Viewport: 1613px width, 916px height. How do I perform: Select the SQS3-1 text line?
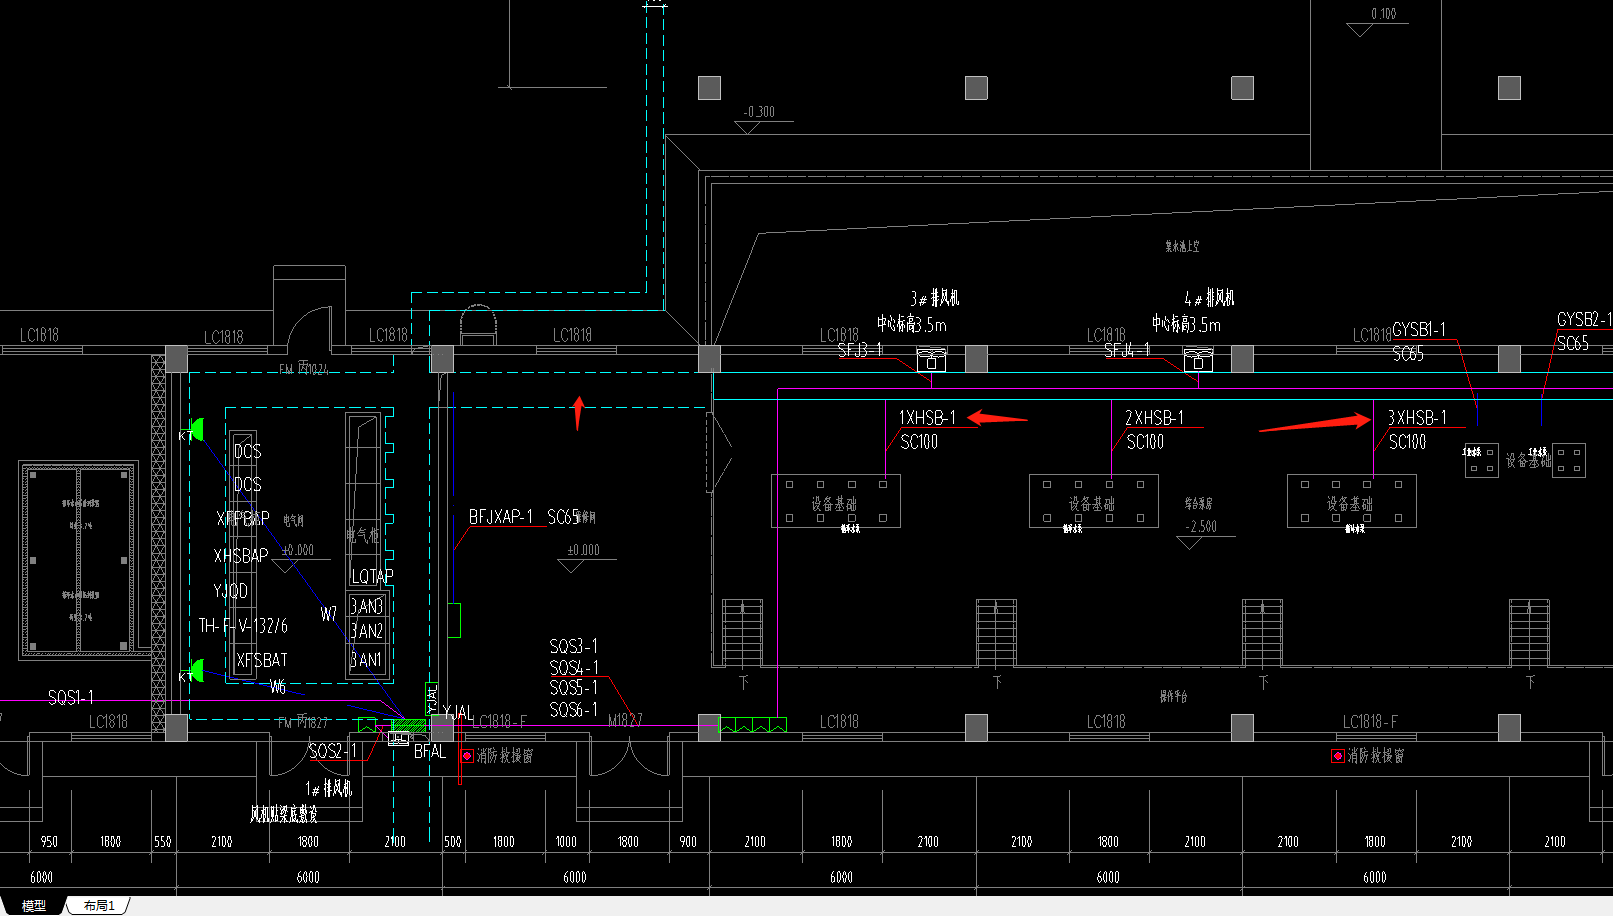(574, 647)
